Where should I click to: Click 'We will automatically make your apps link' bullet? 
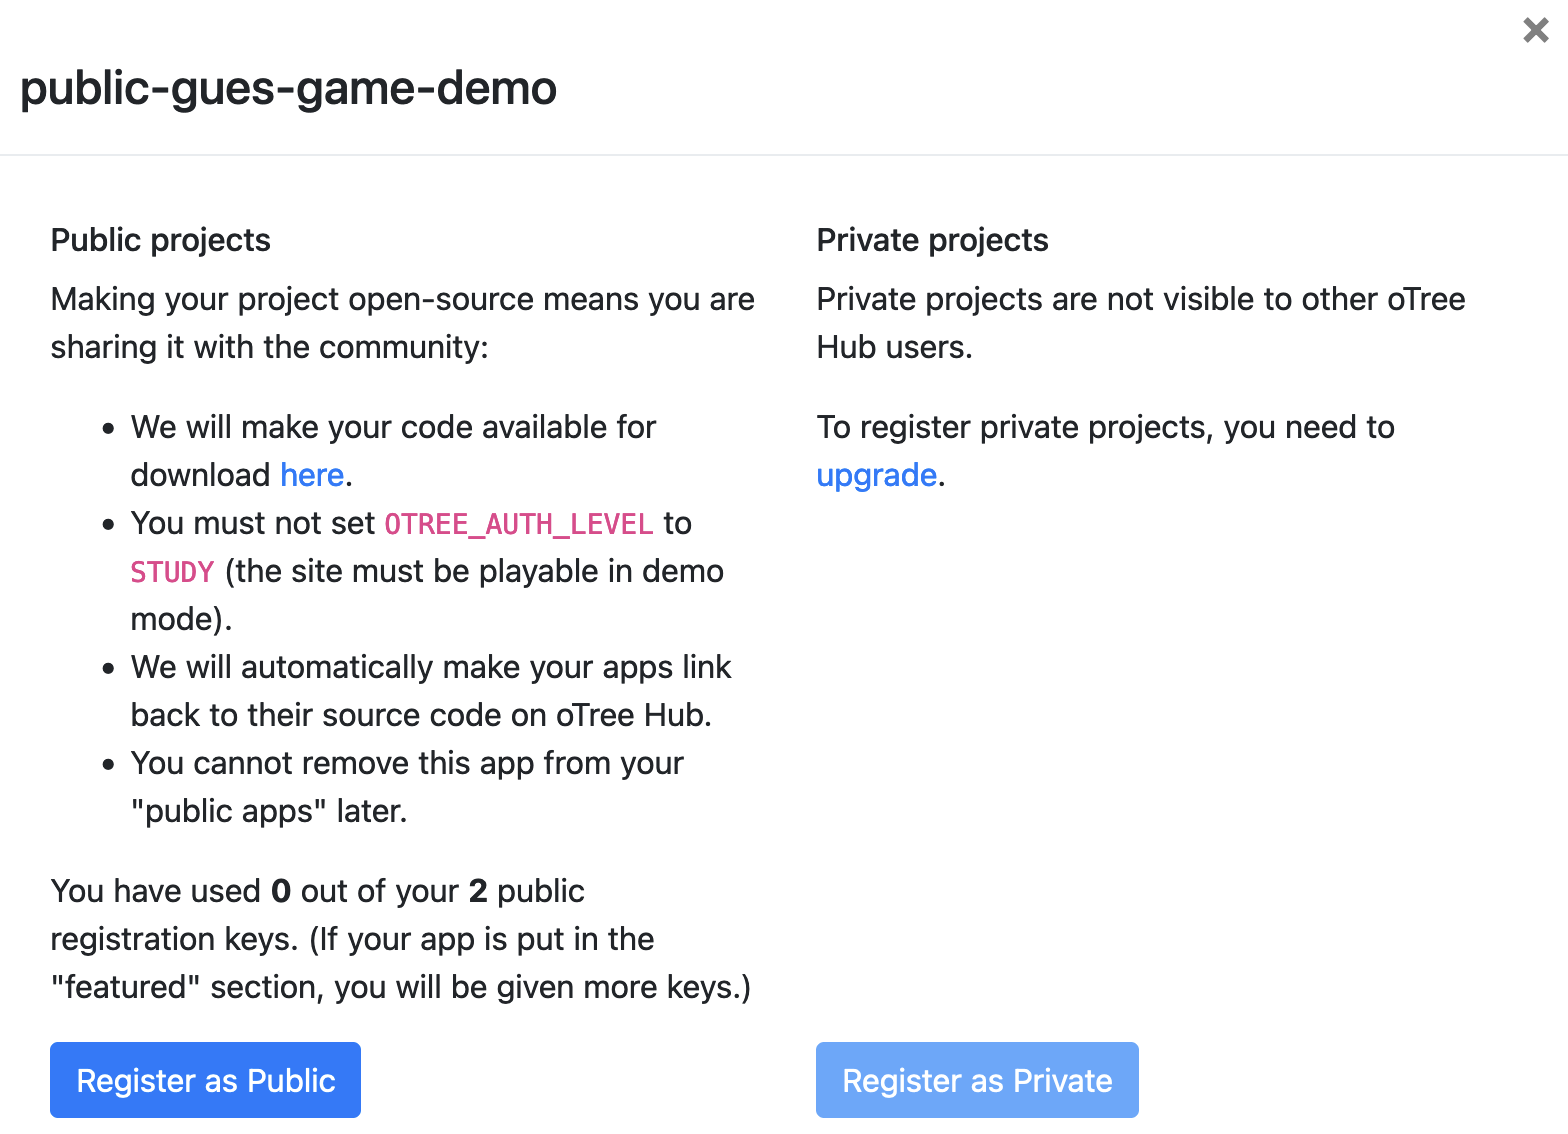click(x=431, y=691)
